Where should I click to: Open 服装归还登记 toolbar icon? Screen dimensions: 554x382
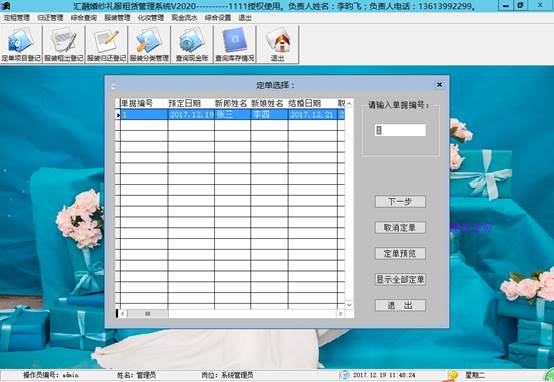coord(106,45)
